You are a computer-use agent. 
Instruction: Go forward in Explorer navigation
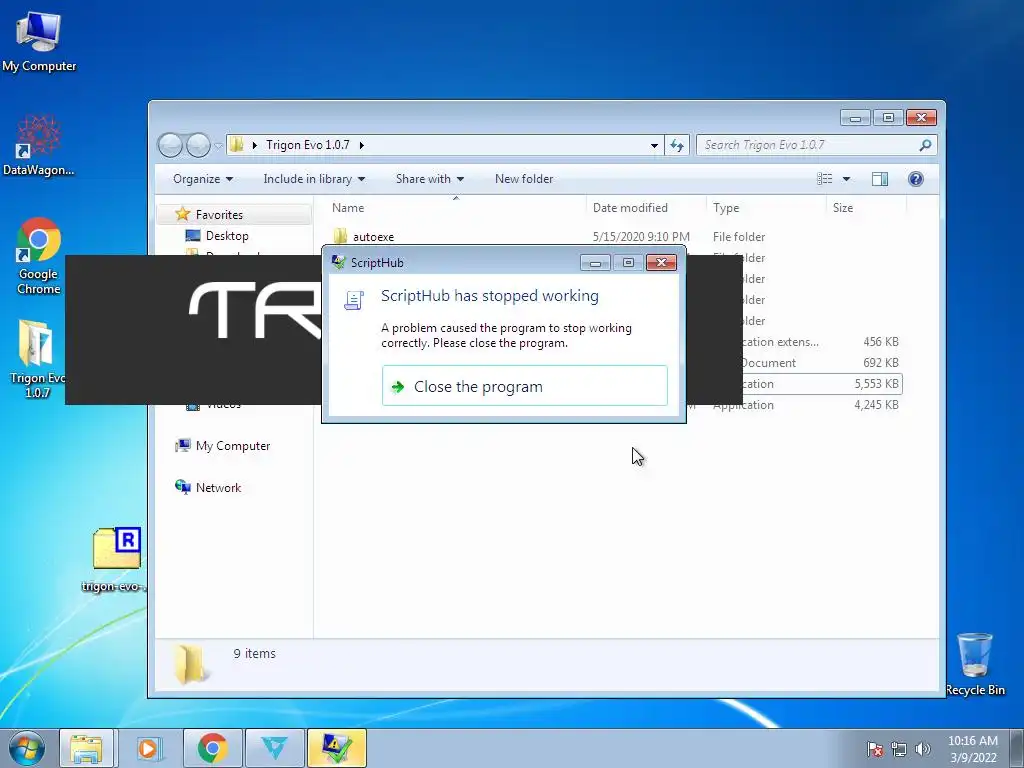tap(198, 145)
